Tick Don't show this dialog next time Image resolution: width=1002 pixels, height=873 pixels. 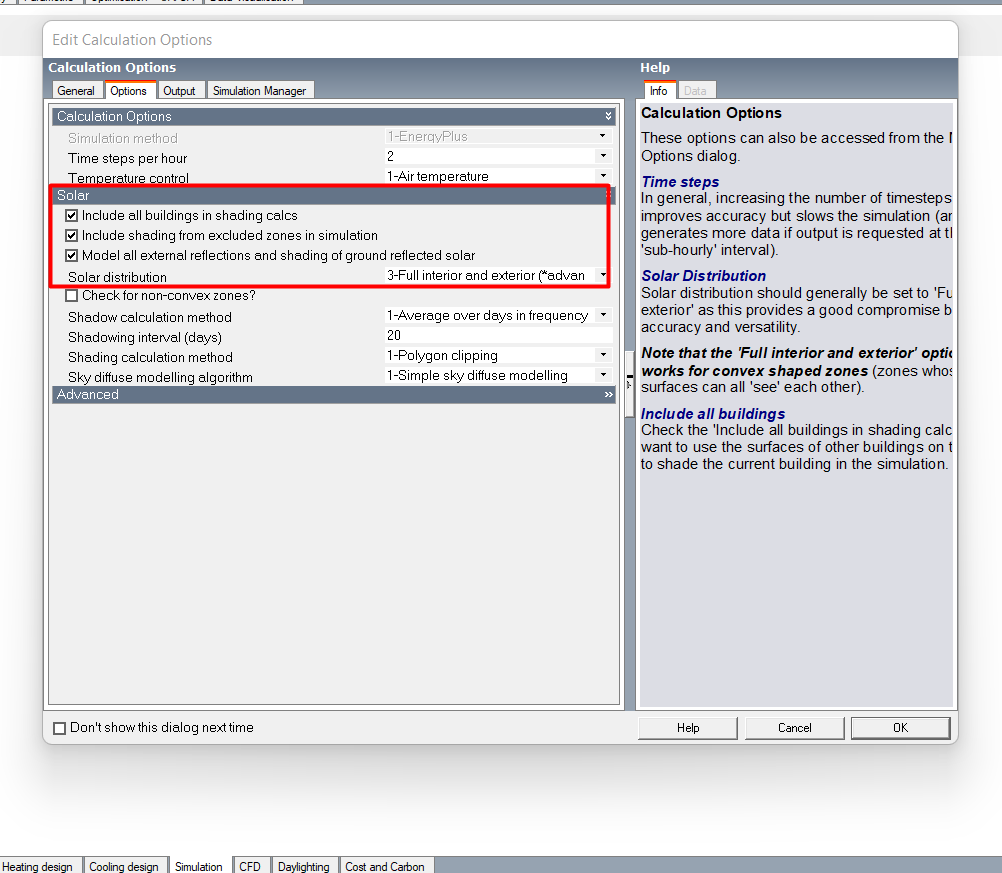[59, 728]
